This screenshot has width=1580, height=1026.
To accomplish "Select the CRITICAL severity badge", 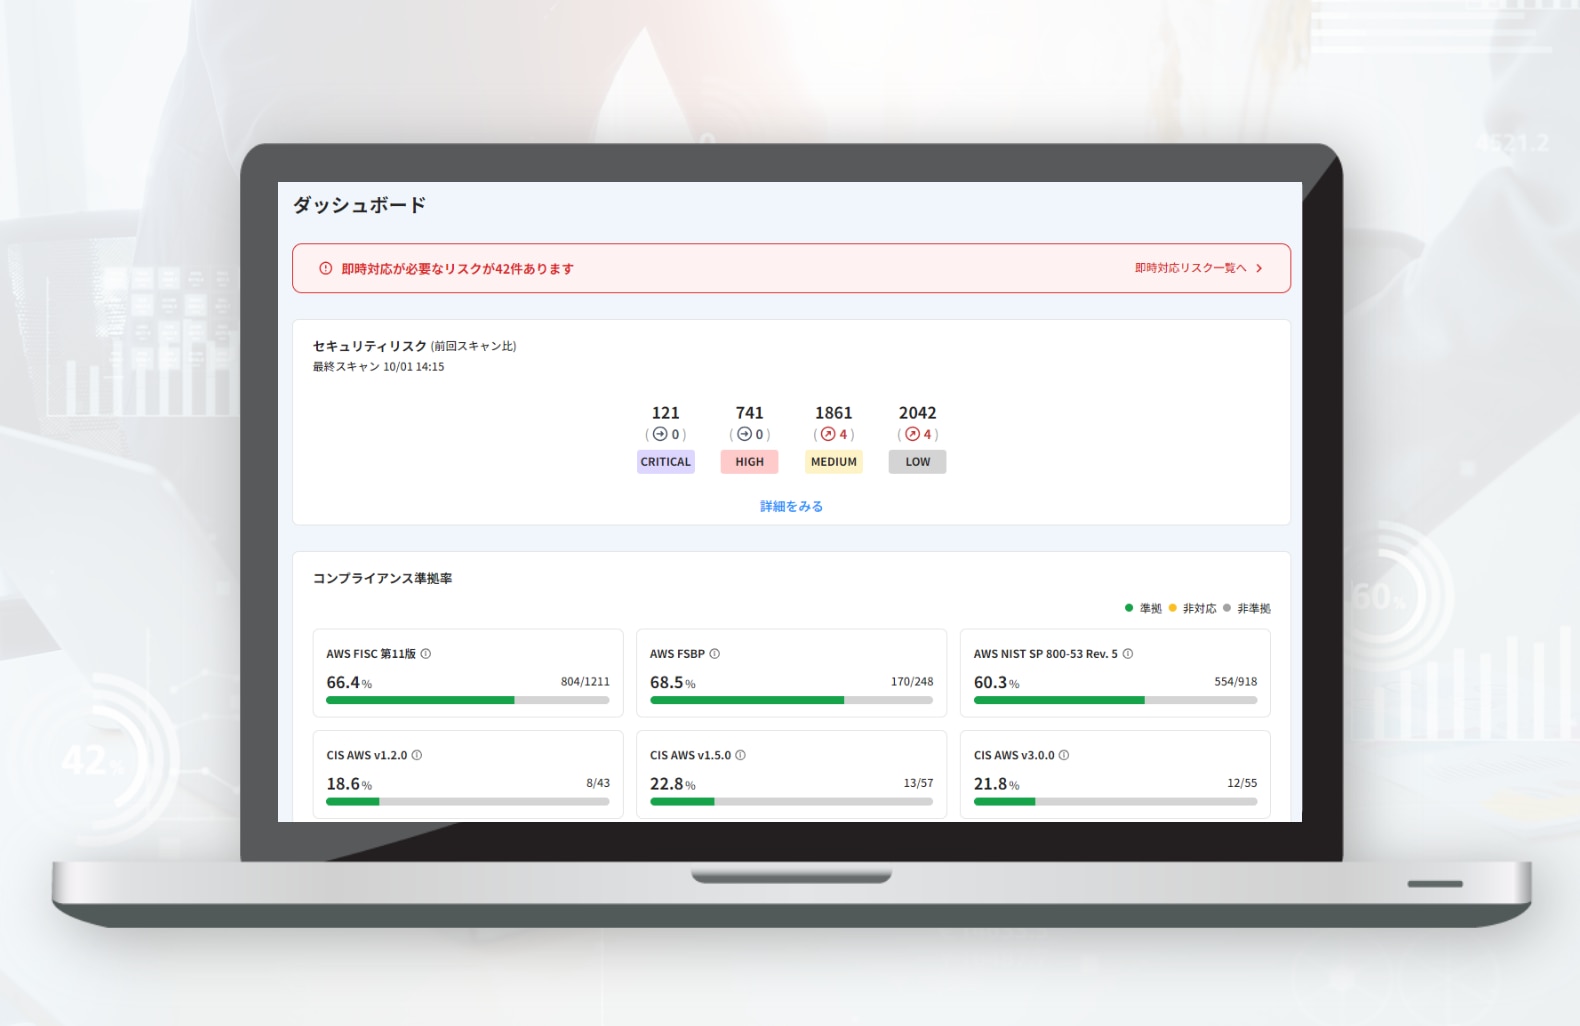I will point(666,462).
